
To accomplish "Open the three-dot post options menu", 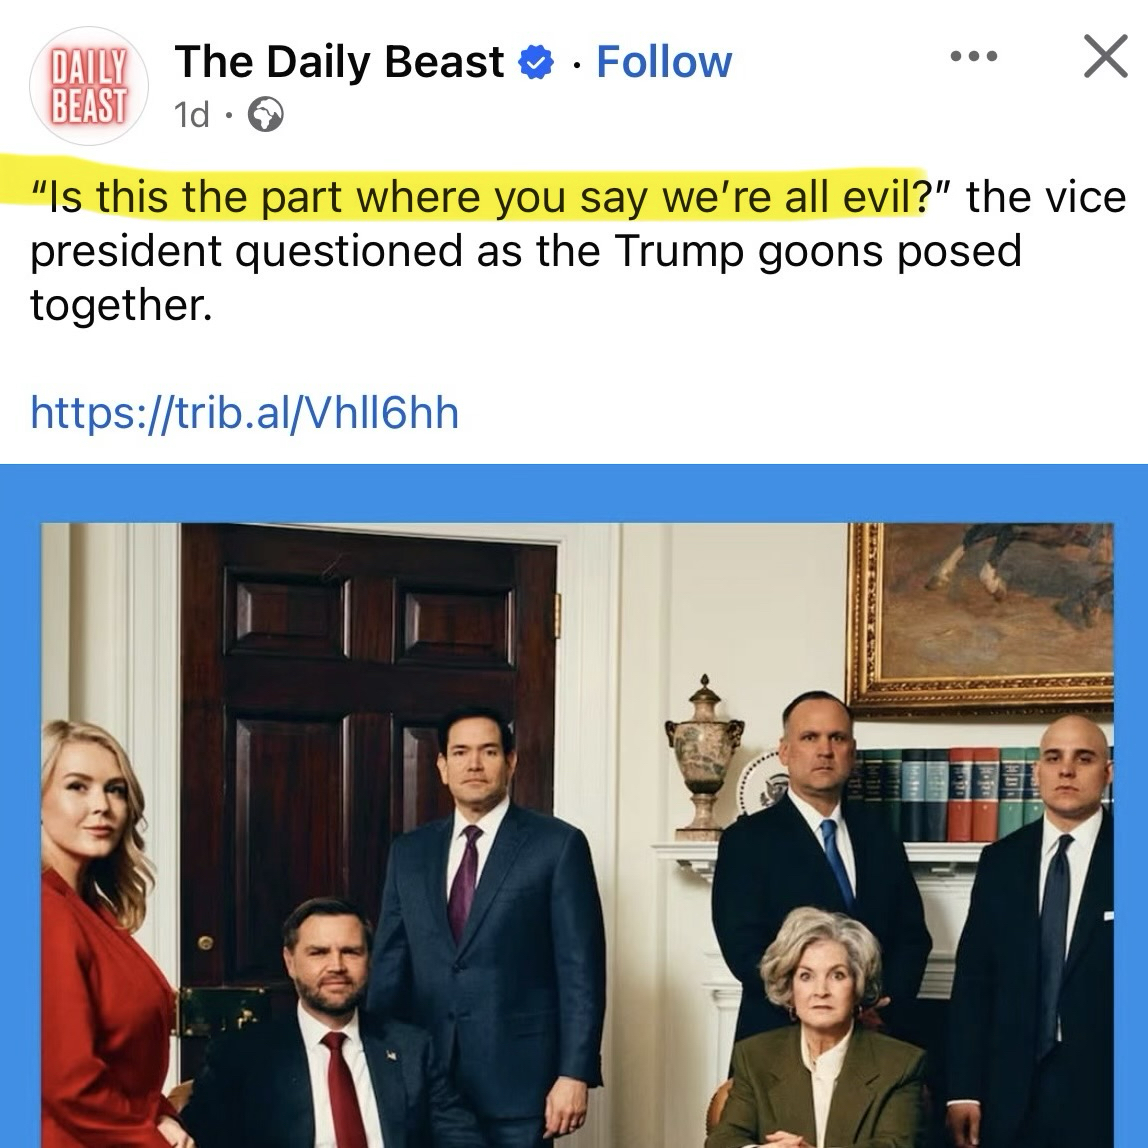I will click(973, 56).
